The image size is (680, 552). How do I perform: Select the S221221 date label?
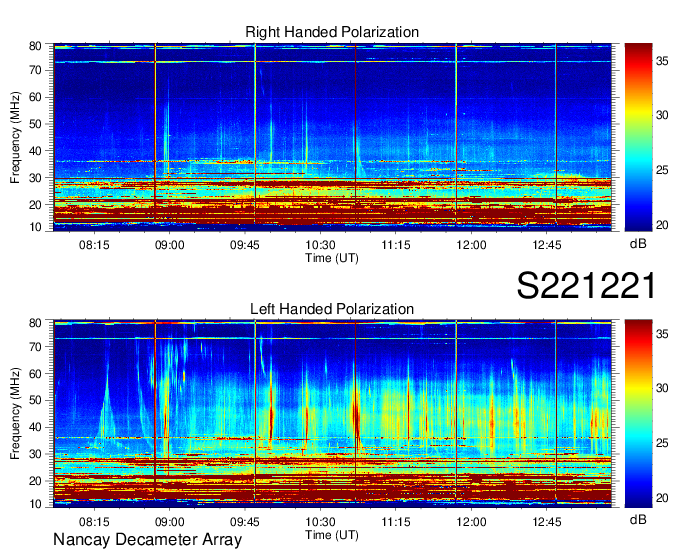point(586,286)
